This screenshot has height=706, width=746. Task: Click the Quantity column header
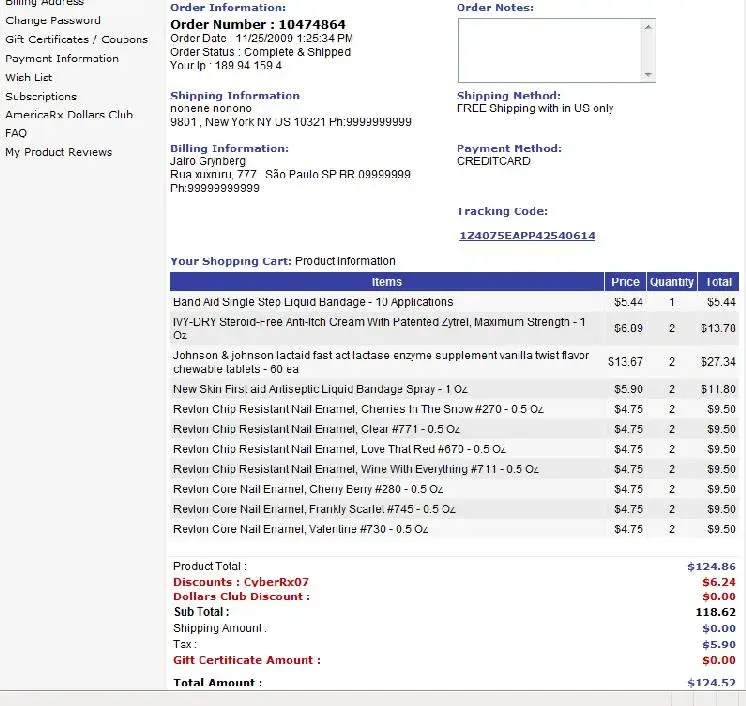[x=671, y=282]
